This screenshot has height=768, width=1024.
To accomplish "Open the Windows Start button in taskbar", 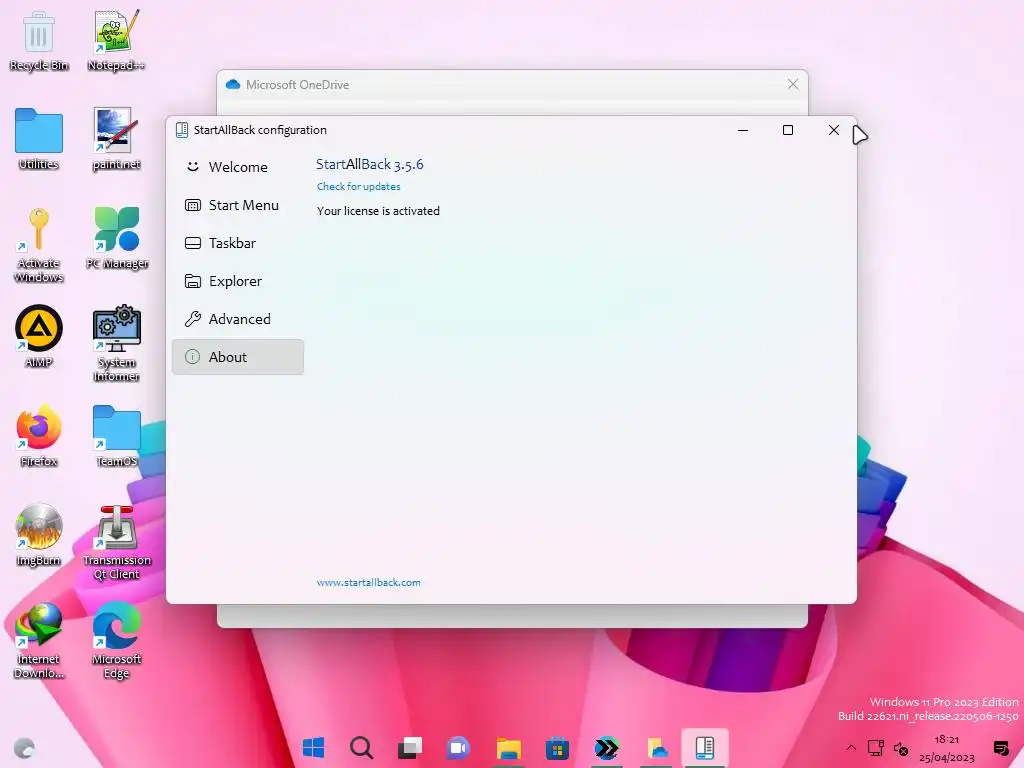I will point(313,747).
